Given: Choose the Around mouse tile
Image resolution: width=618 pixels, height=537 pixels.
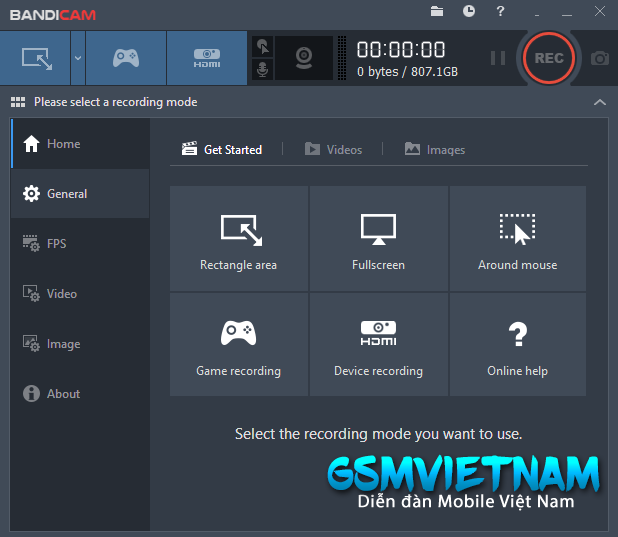Looking at the screenshot, I should coord(517,239).
